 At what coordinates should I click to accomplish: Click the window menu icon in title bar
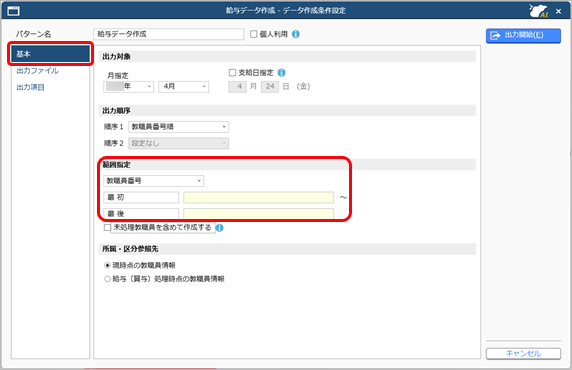[13, 11]
